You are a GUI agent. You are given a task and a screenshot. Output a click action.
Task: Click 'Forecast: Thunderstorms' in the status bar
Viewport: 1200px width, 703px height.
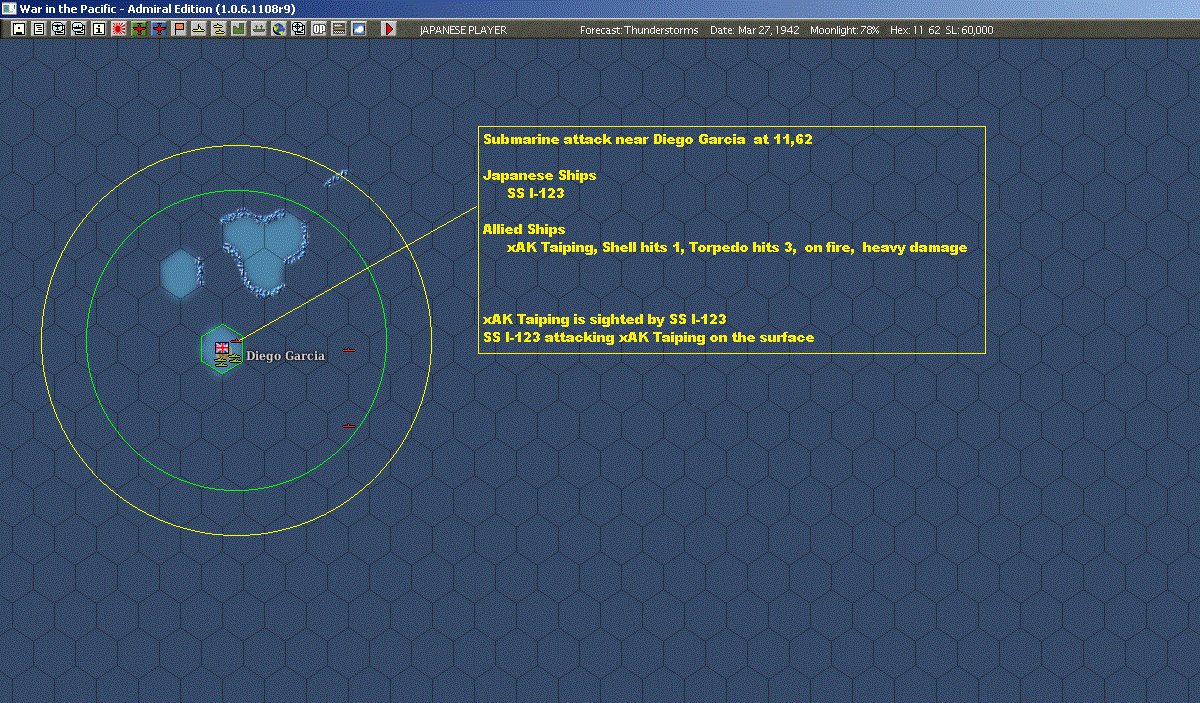pos(639,30)
